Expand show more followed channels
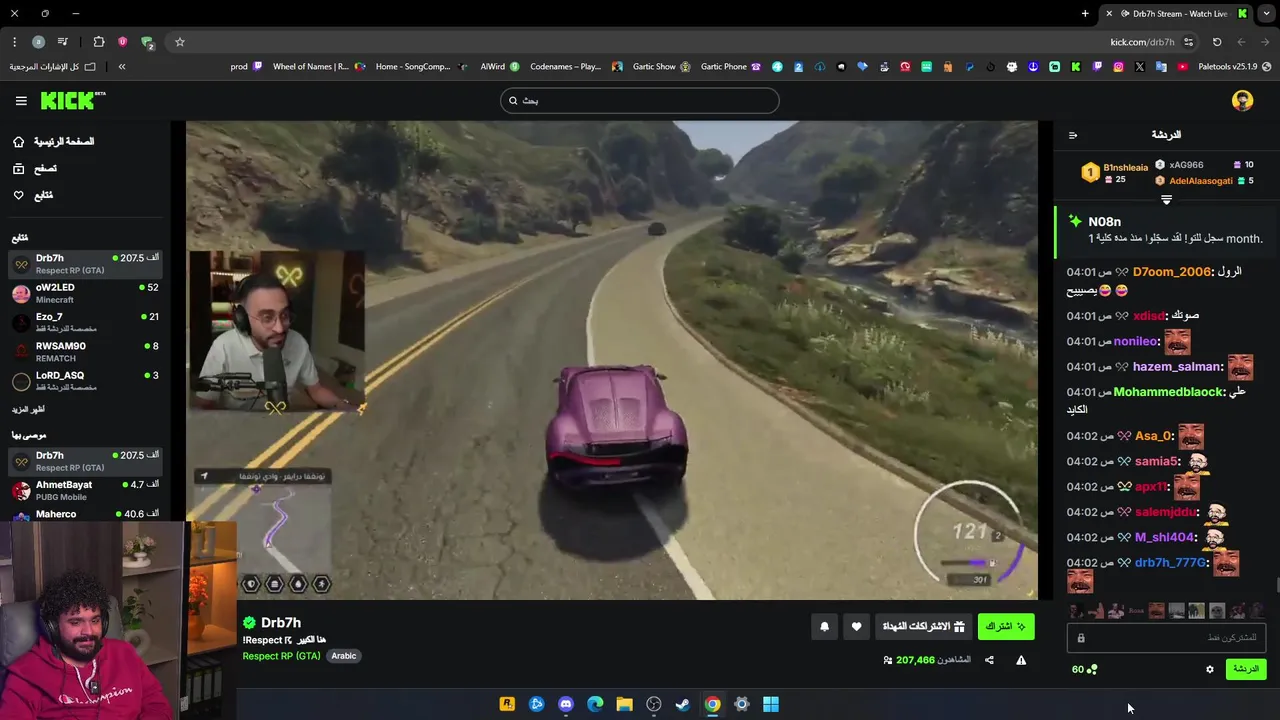This screenshot has height=720, width=1280. coord(28,410)
